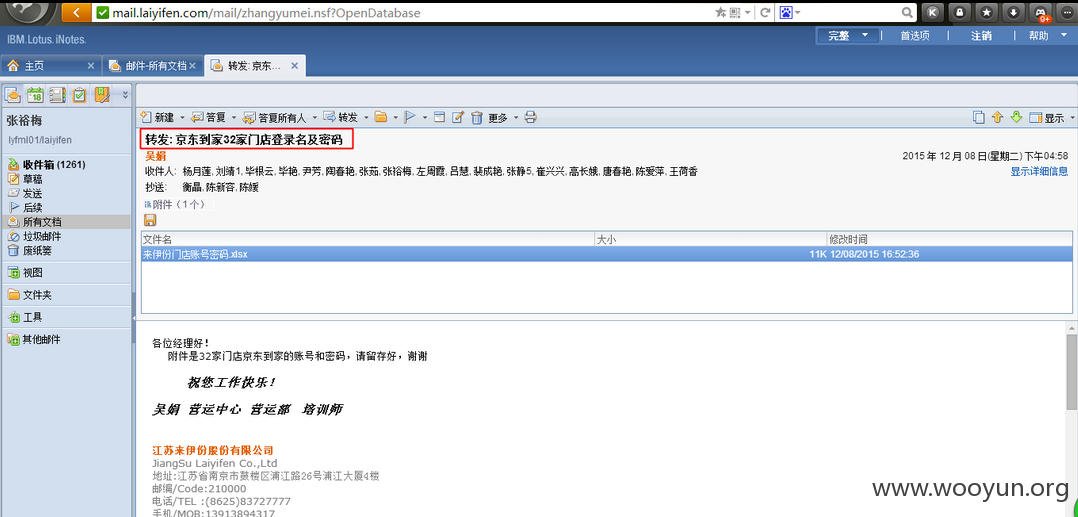
Task: Select attachment 来伊份门店账号密码.xlsx
Action: pyautogui.click(x=606, y=254)
